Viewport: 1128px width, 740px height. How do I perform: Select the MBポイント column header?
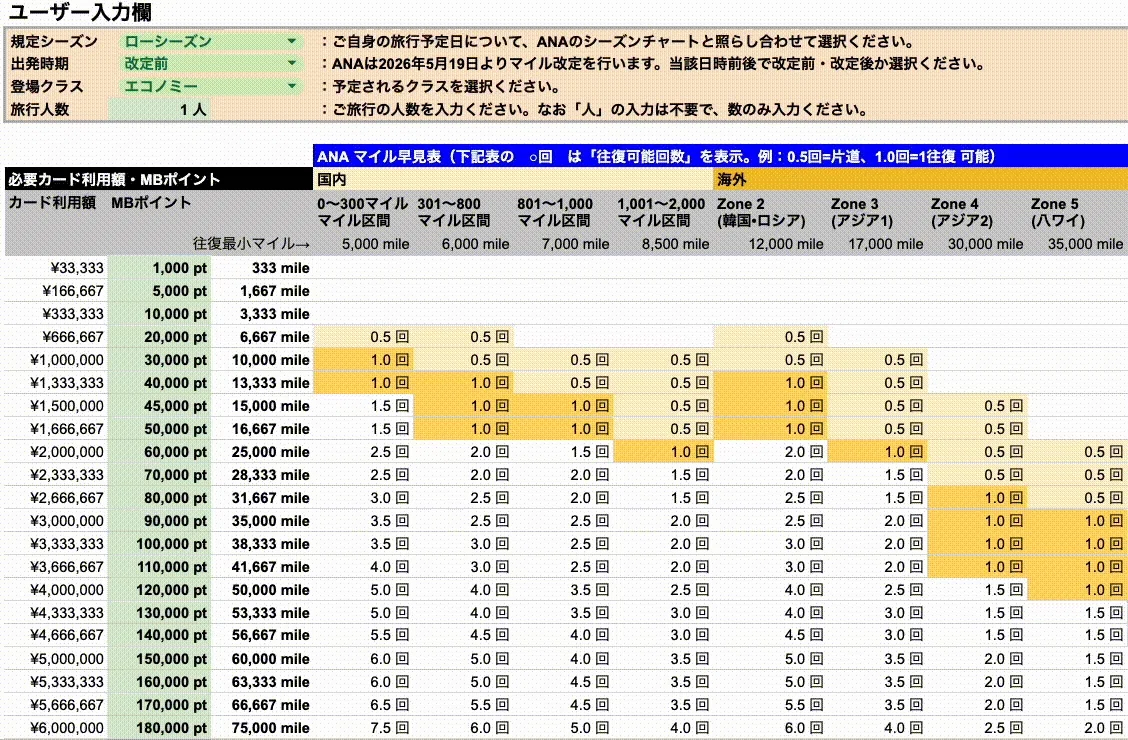point(151,203)
